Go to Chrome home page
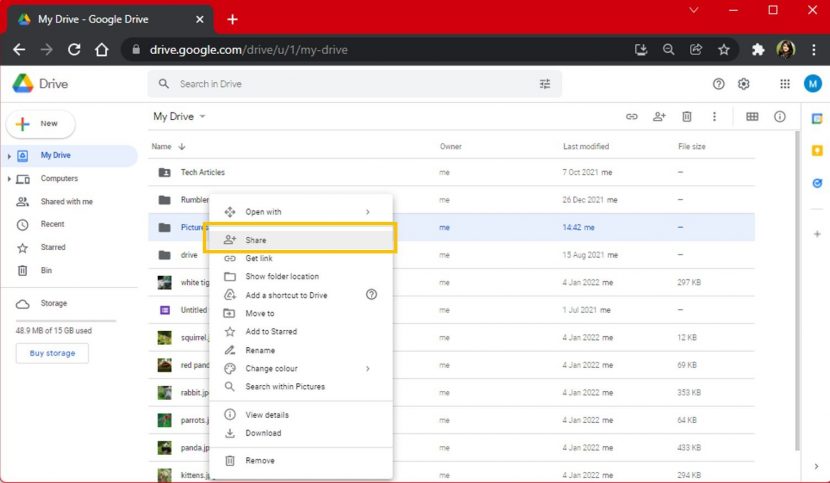This screenshot has width=830, height=483. pos(102,50)
